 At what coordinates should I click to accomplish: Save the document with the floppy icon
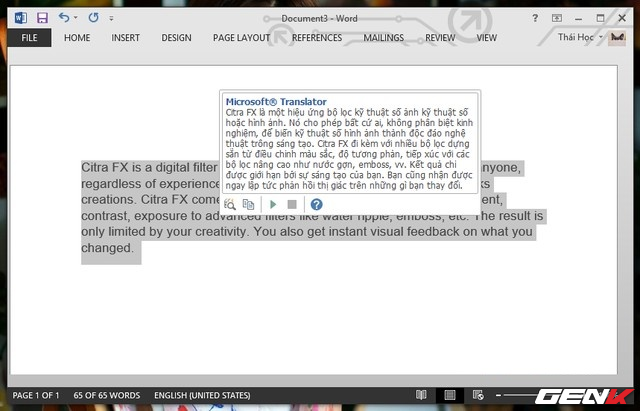pyautogui.click(x=42, y=18)
